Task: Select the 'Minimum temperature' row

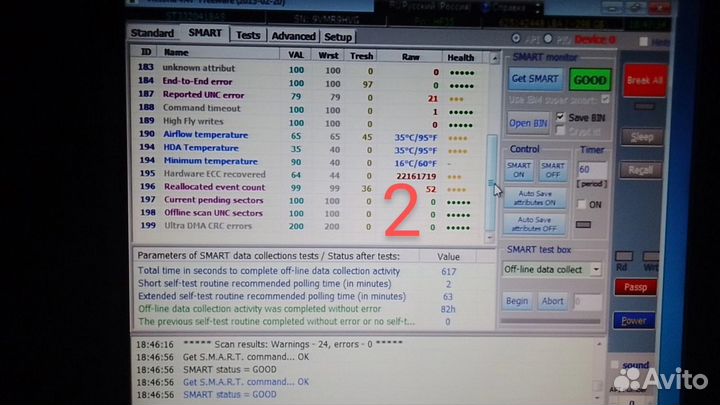Action: coord(307,162)
